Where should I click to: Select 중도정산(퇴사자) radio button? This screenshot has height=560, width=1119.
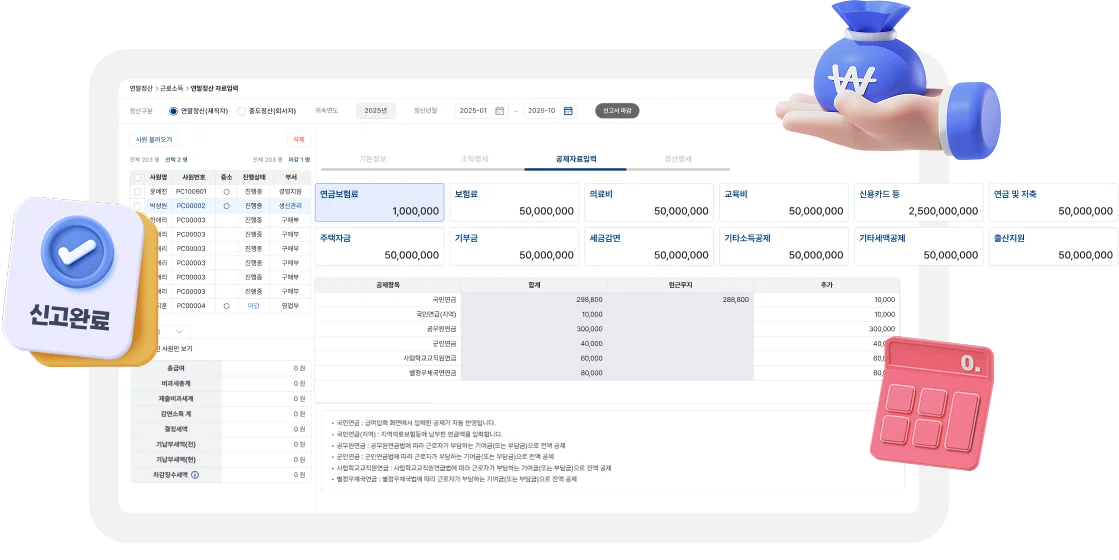pos(242,111)
